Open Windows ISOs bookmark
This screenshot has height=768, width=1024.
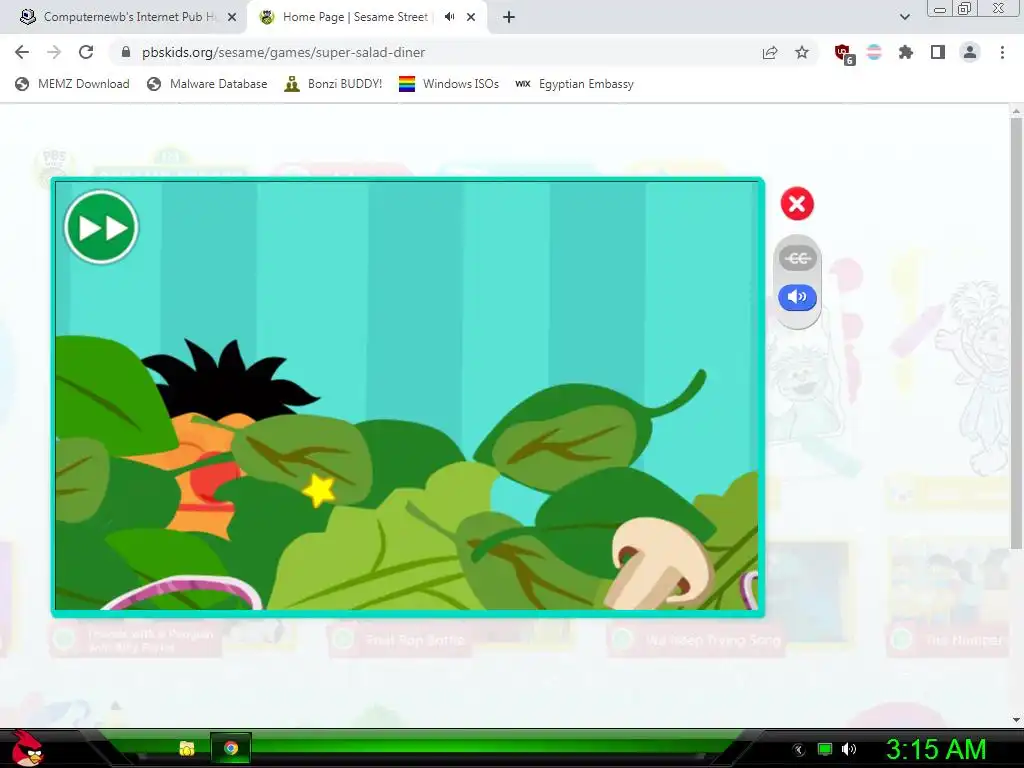449,84
